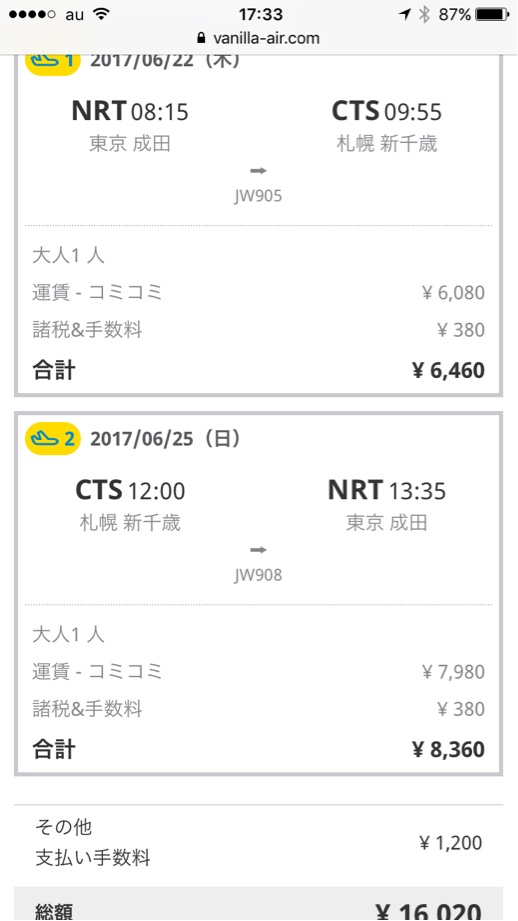Image resolution: width=518 pixels, height=921 pixels.
Task: Tap NRT 08:15 departure info
Action: [130, 110]
